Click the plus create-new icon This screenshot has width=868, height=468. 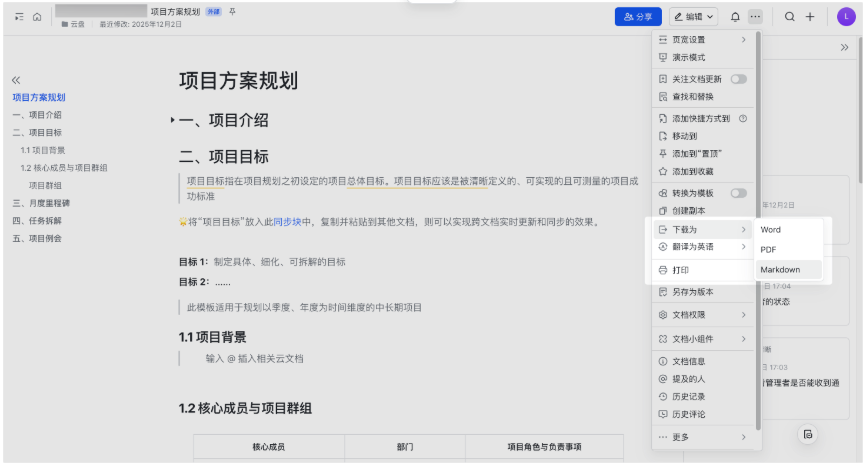click(x=810, y=17)
